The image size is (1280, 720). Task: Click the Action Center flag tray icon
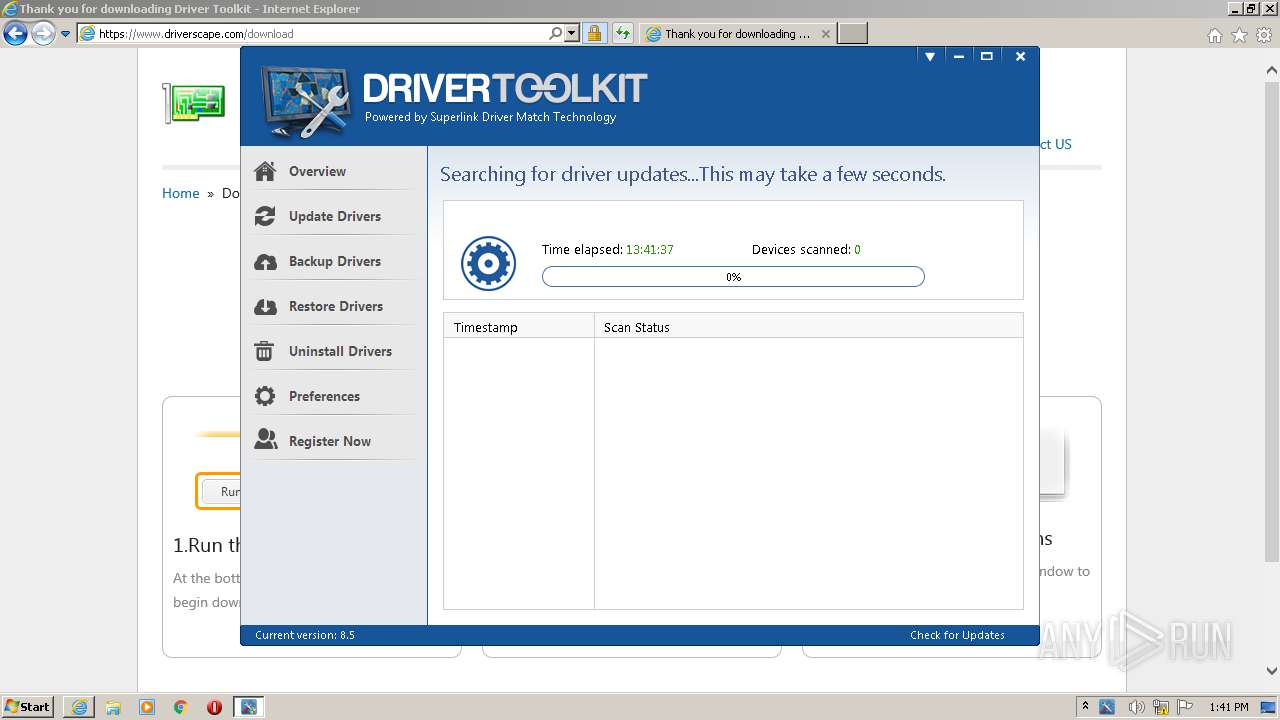[1186, 707]
